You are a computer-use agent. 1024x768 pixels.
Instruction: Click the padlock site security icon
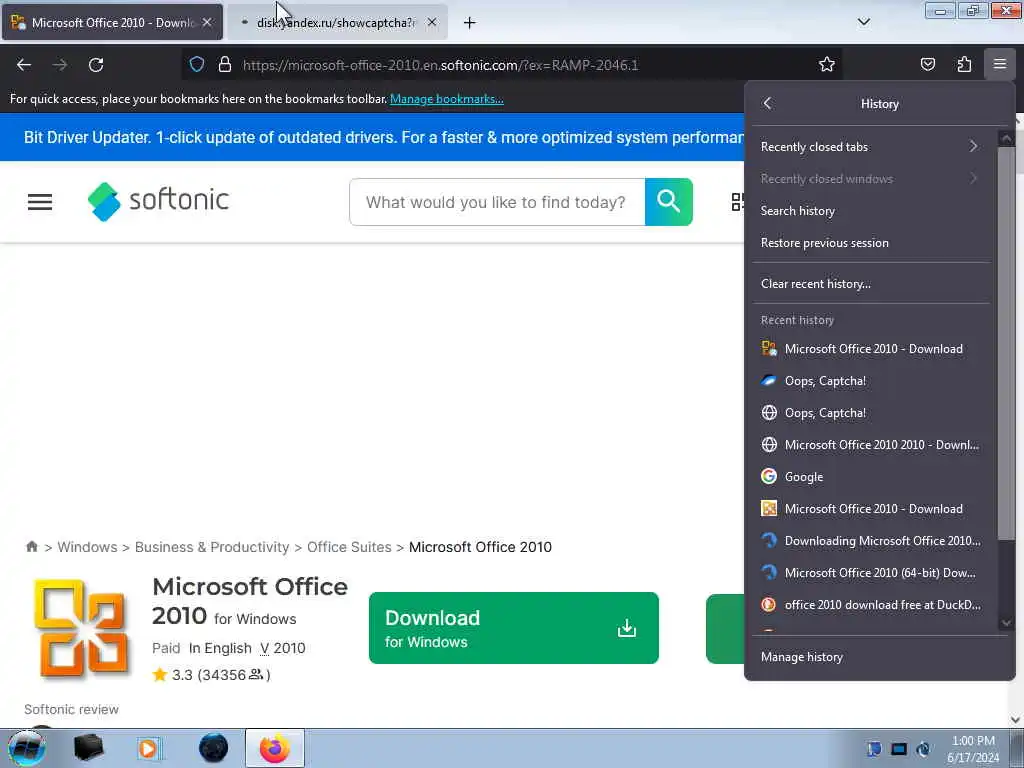coord(225,64)
